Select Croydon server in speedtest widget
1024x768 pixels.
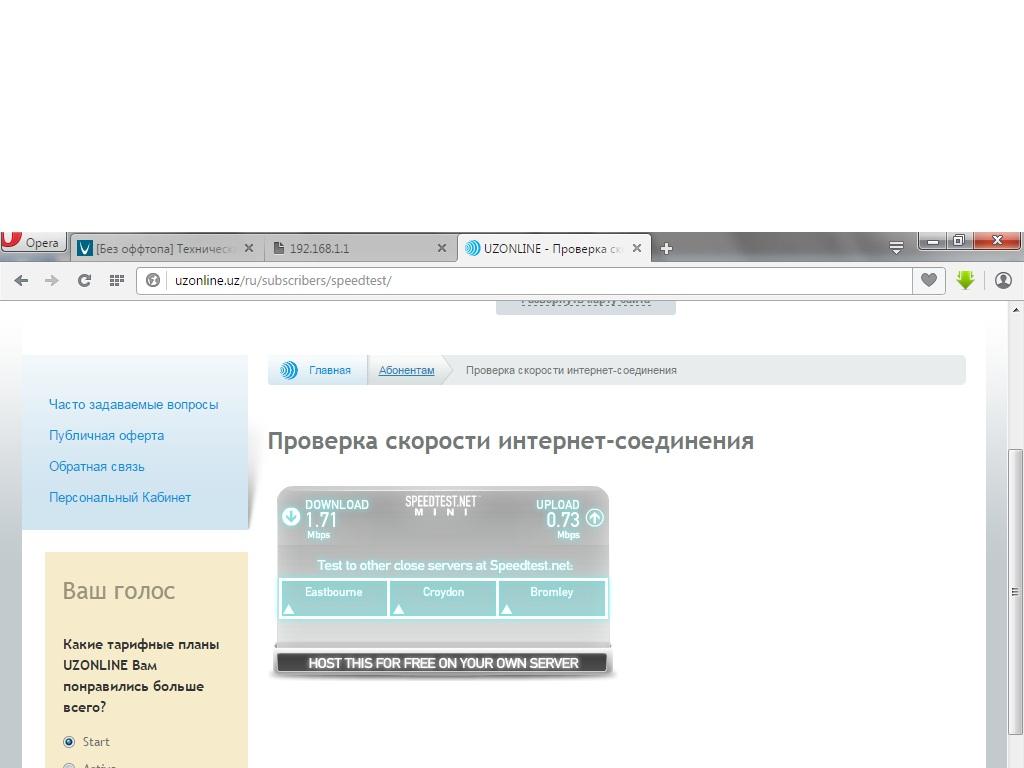pyautogui.click(x=443, y=598)
